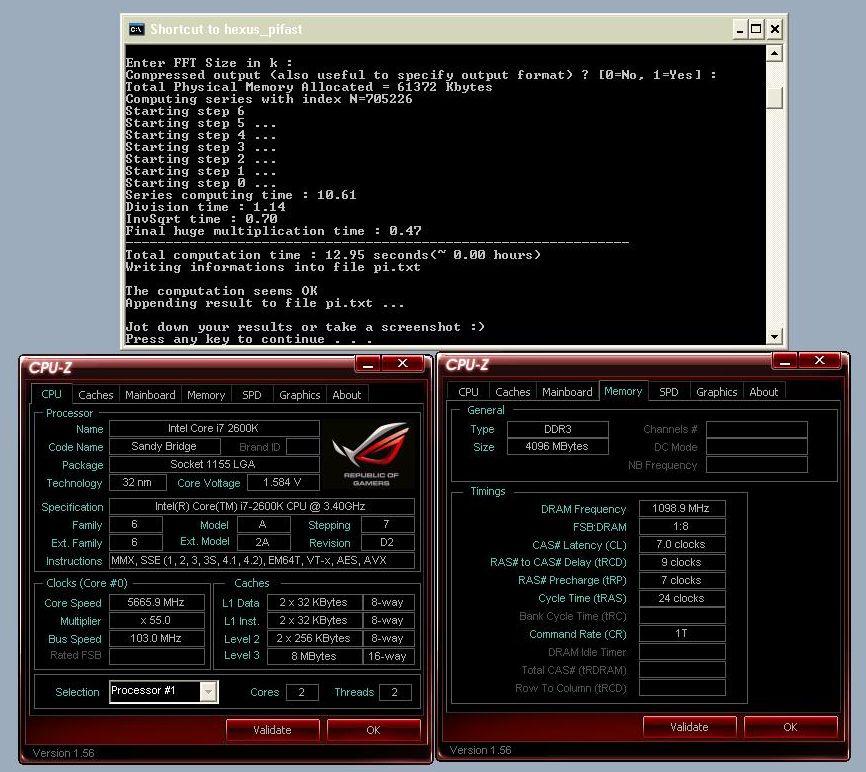Open Caches tab in left CPU-Z window
This screenshot has width=866, height=772.
click(x=96, y=395)
